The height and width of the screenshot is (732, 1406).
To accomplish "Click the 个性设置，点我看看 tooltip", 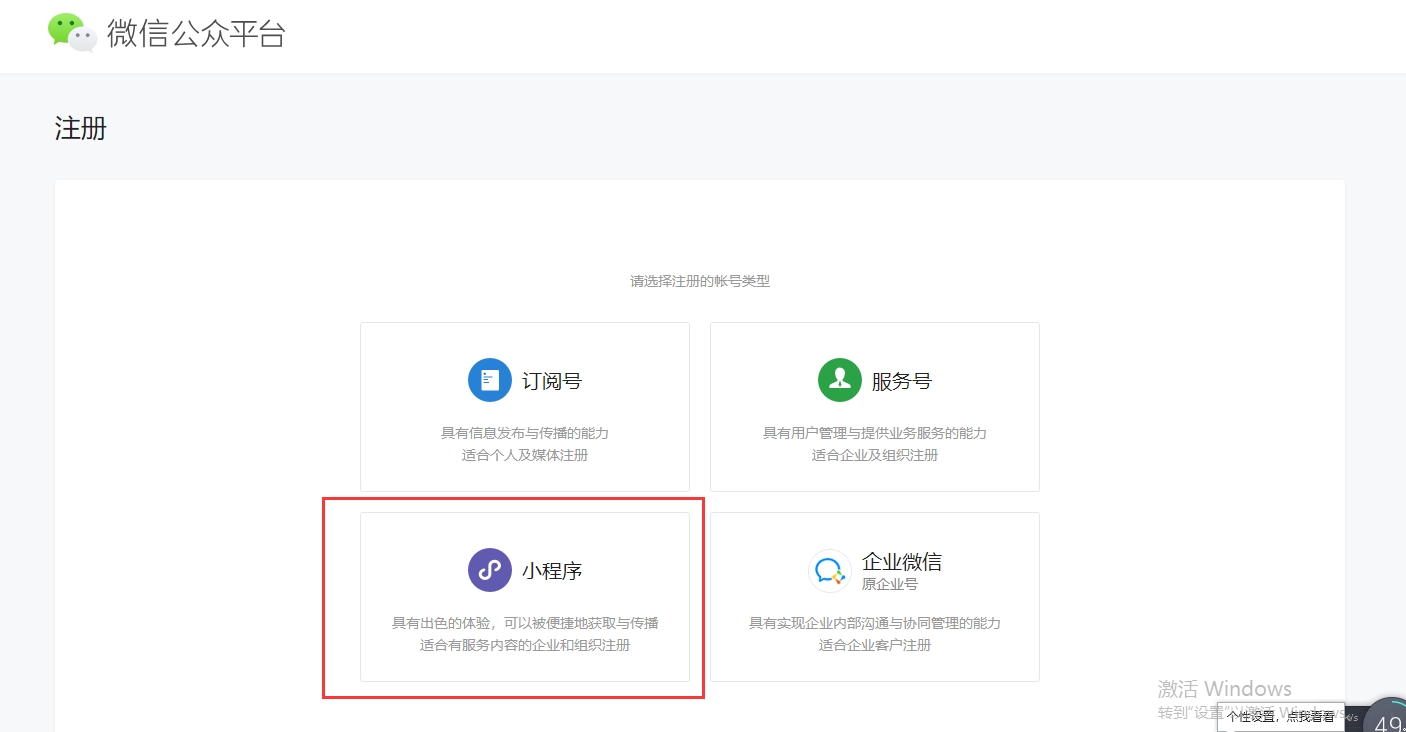I will click(x=1281, y=716).
